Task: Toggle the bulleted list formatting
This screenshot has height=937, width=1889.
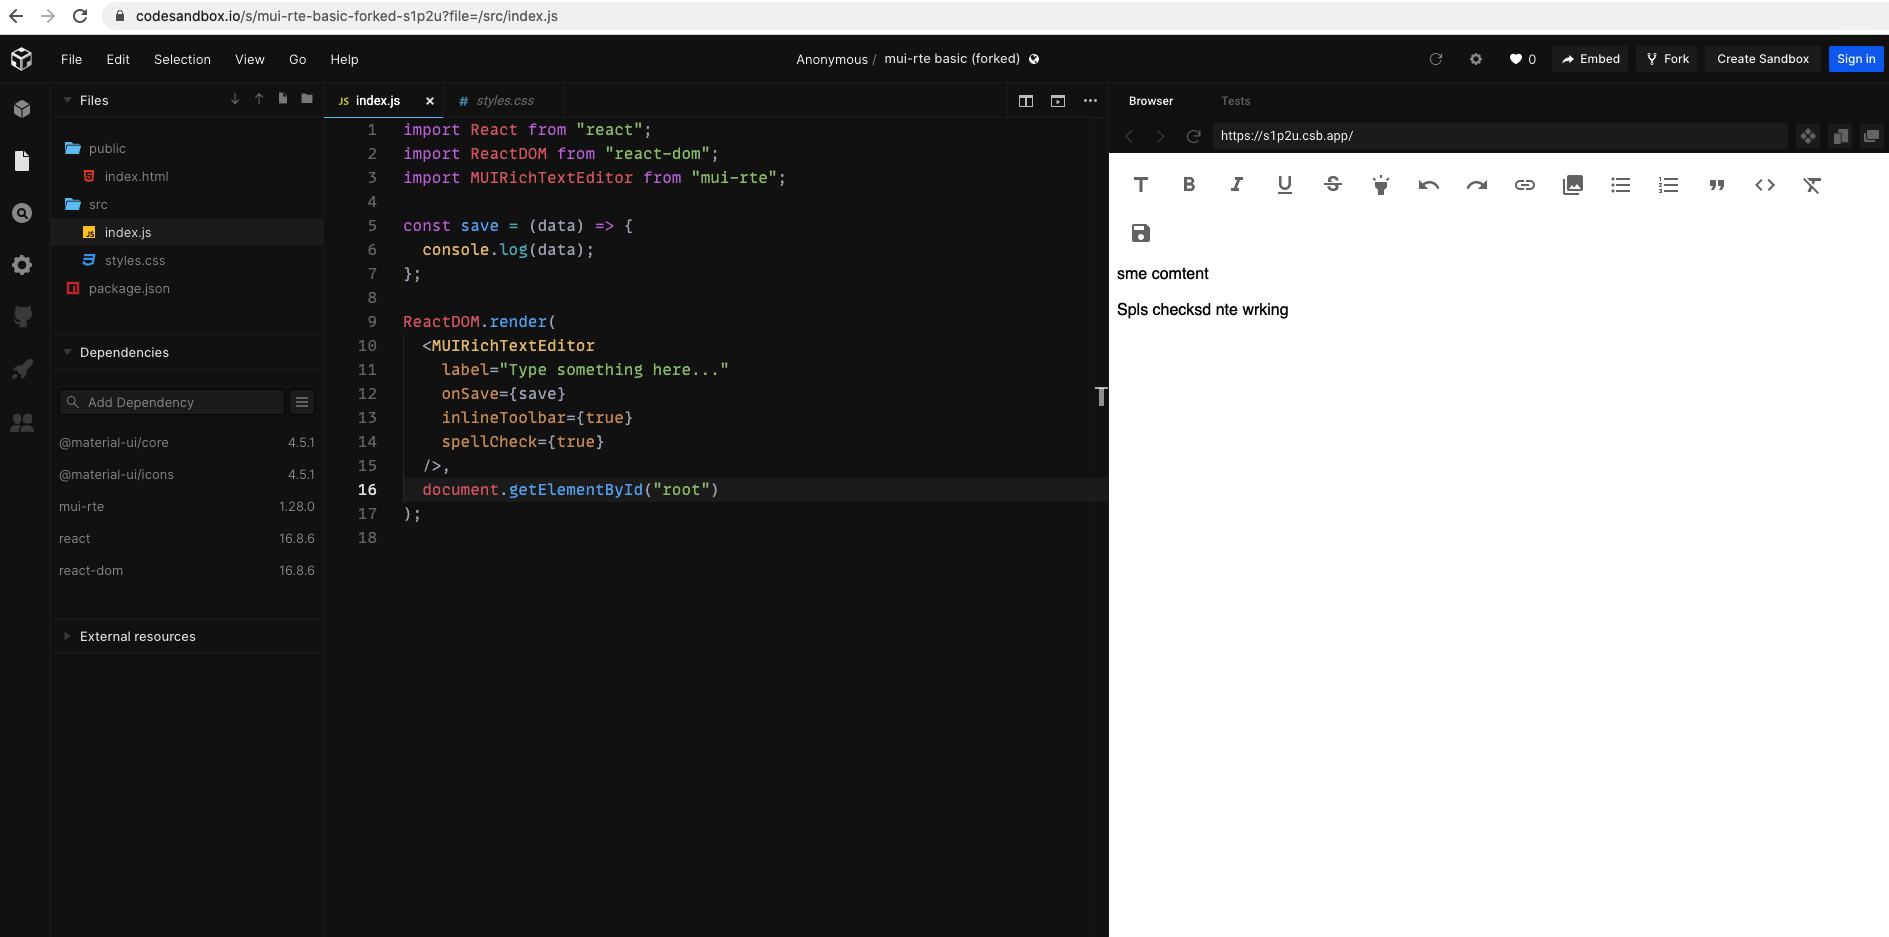Action: 1620,184
